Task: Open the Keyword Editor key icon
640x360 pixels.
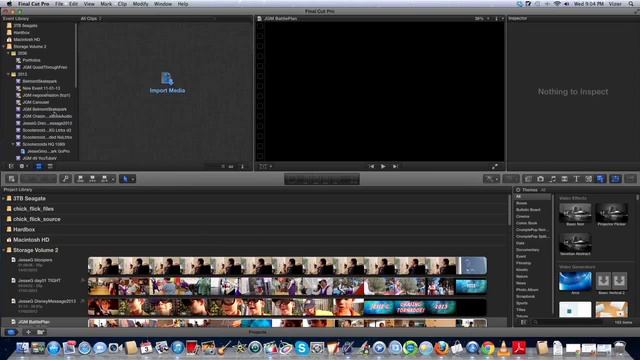Action: tap(65, 179)
